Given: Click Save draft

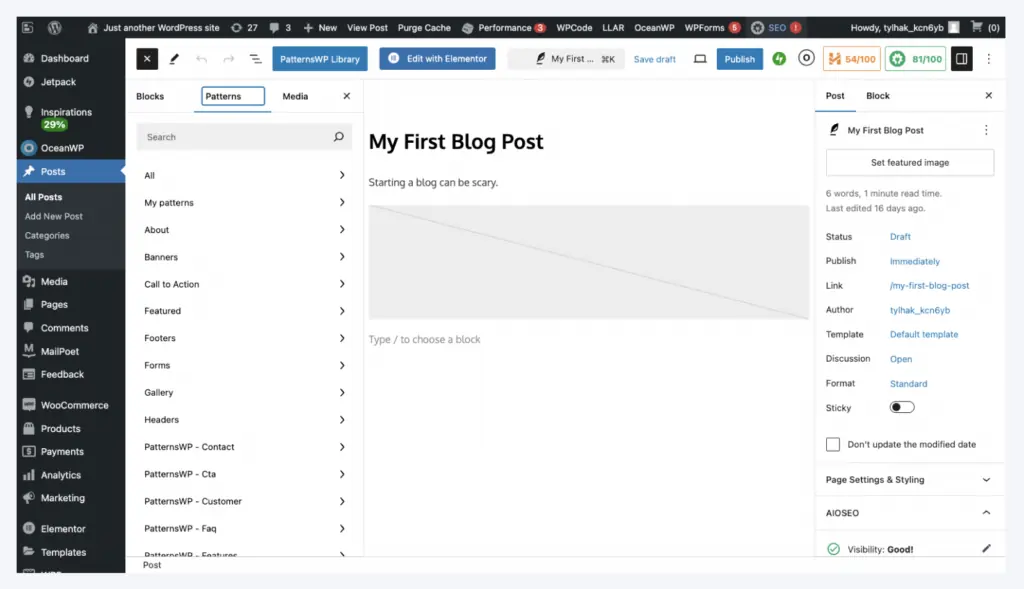Looking at the screenshot, I should pyautogui.click(x=654, y=59).
